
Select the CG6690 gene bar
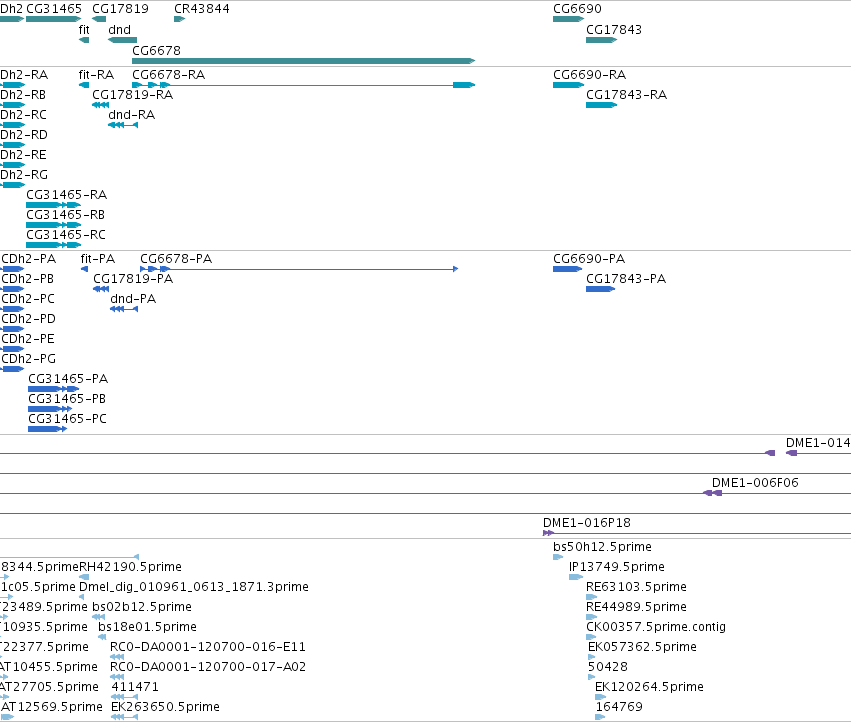[568, 19]
